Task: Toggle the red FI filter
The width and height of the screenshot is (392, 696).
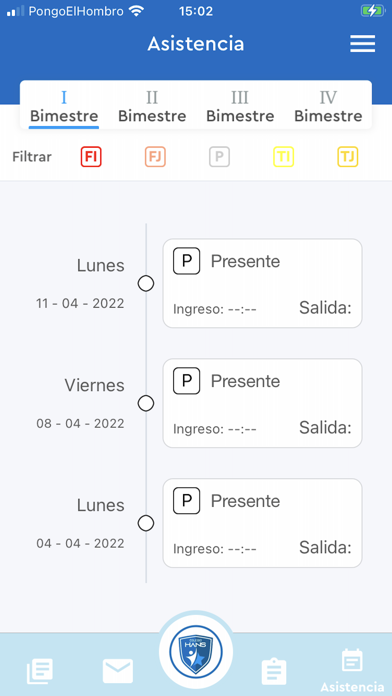Action: pos(91,157)
